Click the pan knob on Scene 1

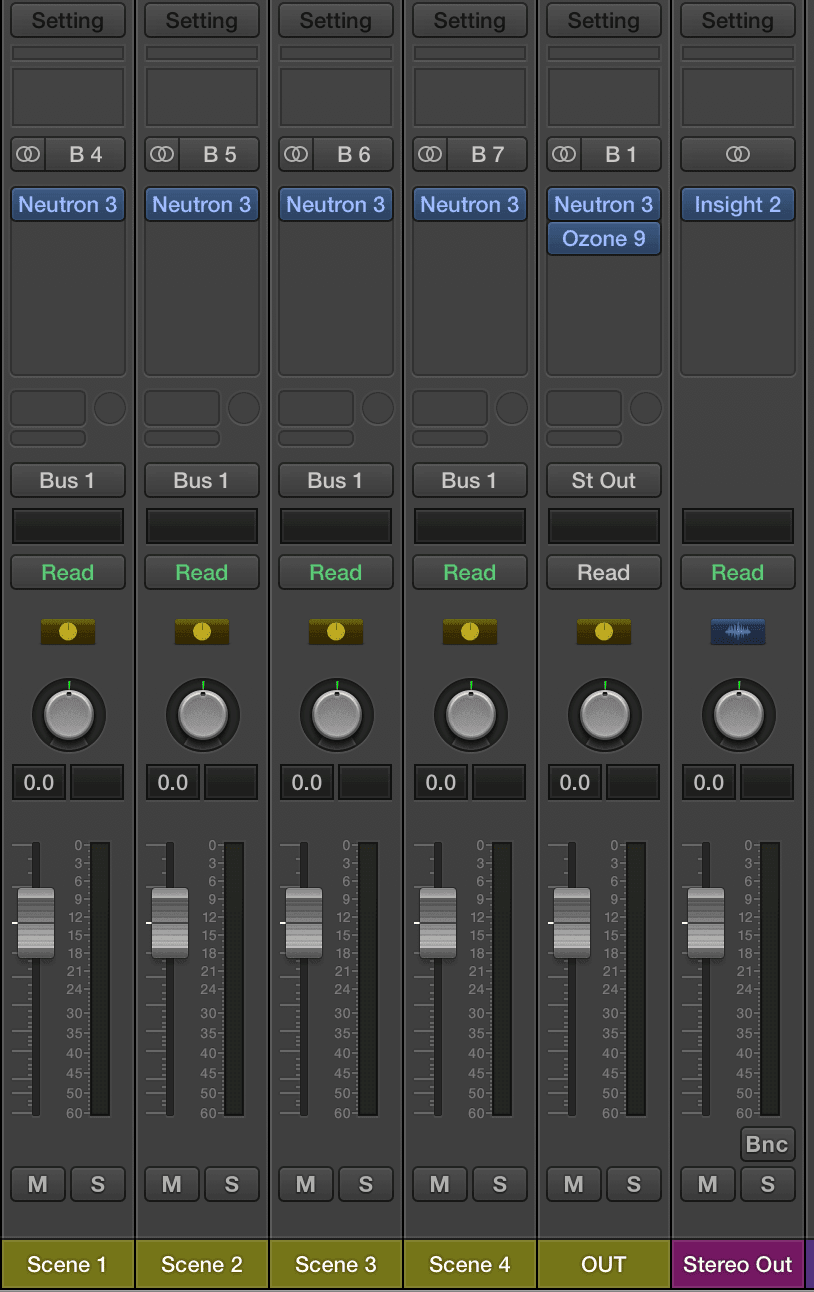[68, 714]
